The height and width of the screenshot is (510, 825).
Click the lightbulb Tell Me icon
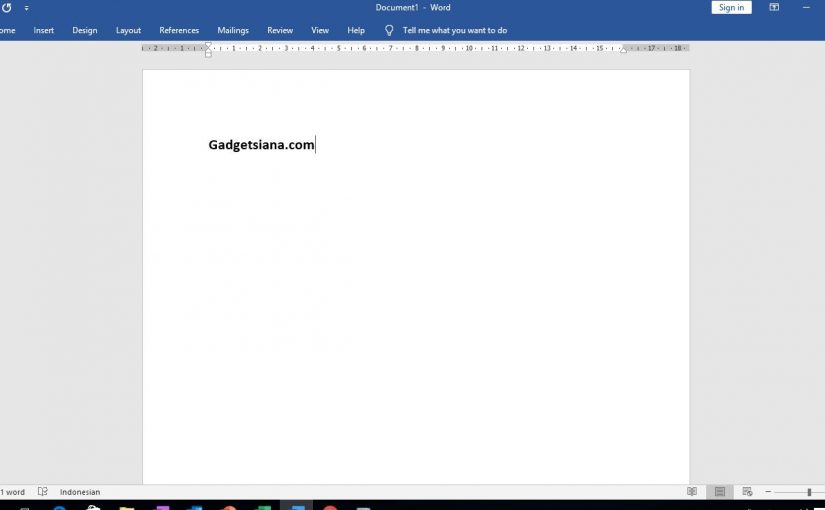tap(389, 31)
